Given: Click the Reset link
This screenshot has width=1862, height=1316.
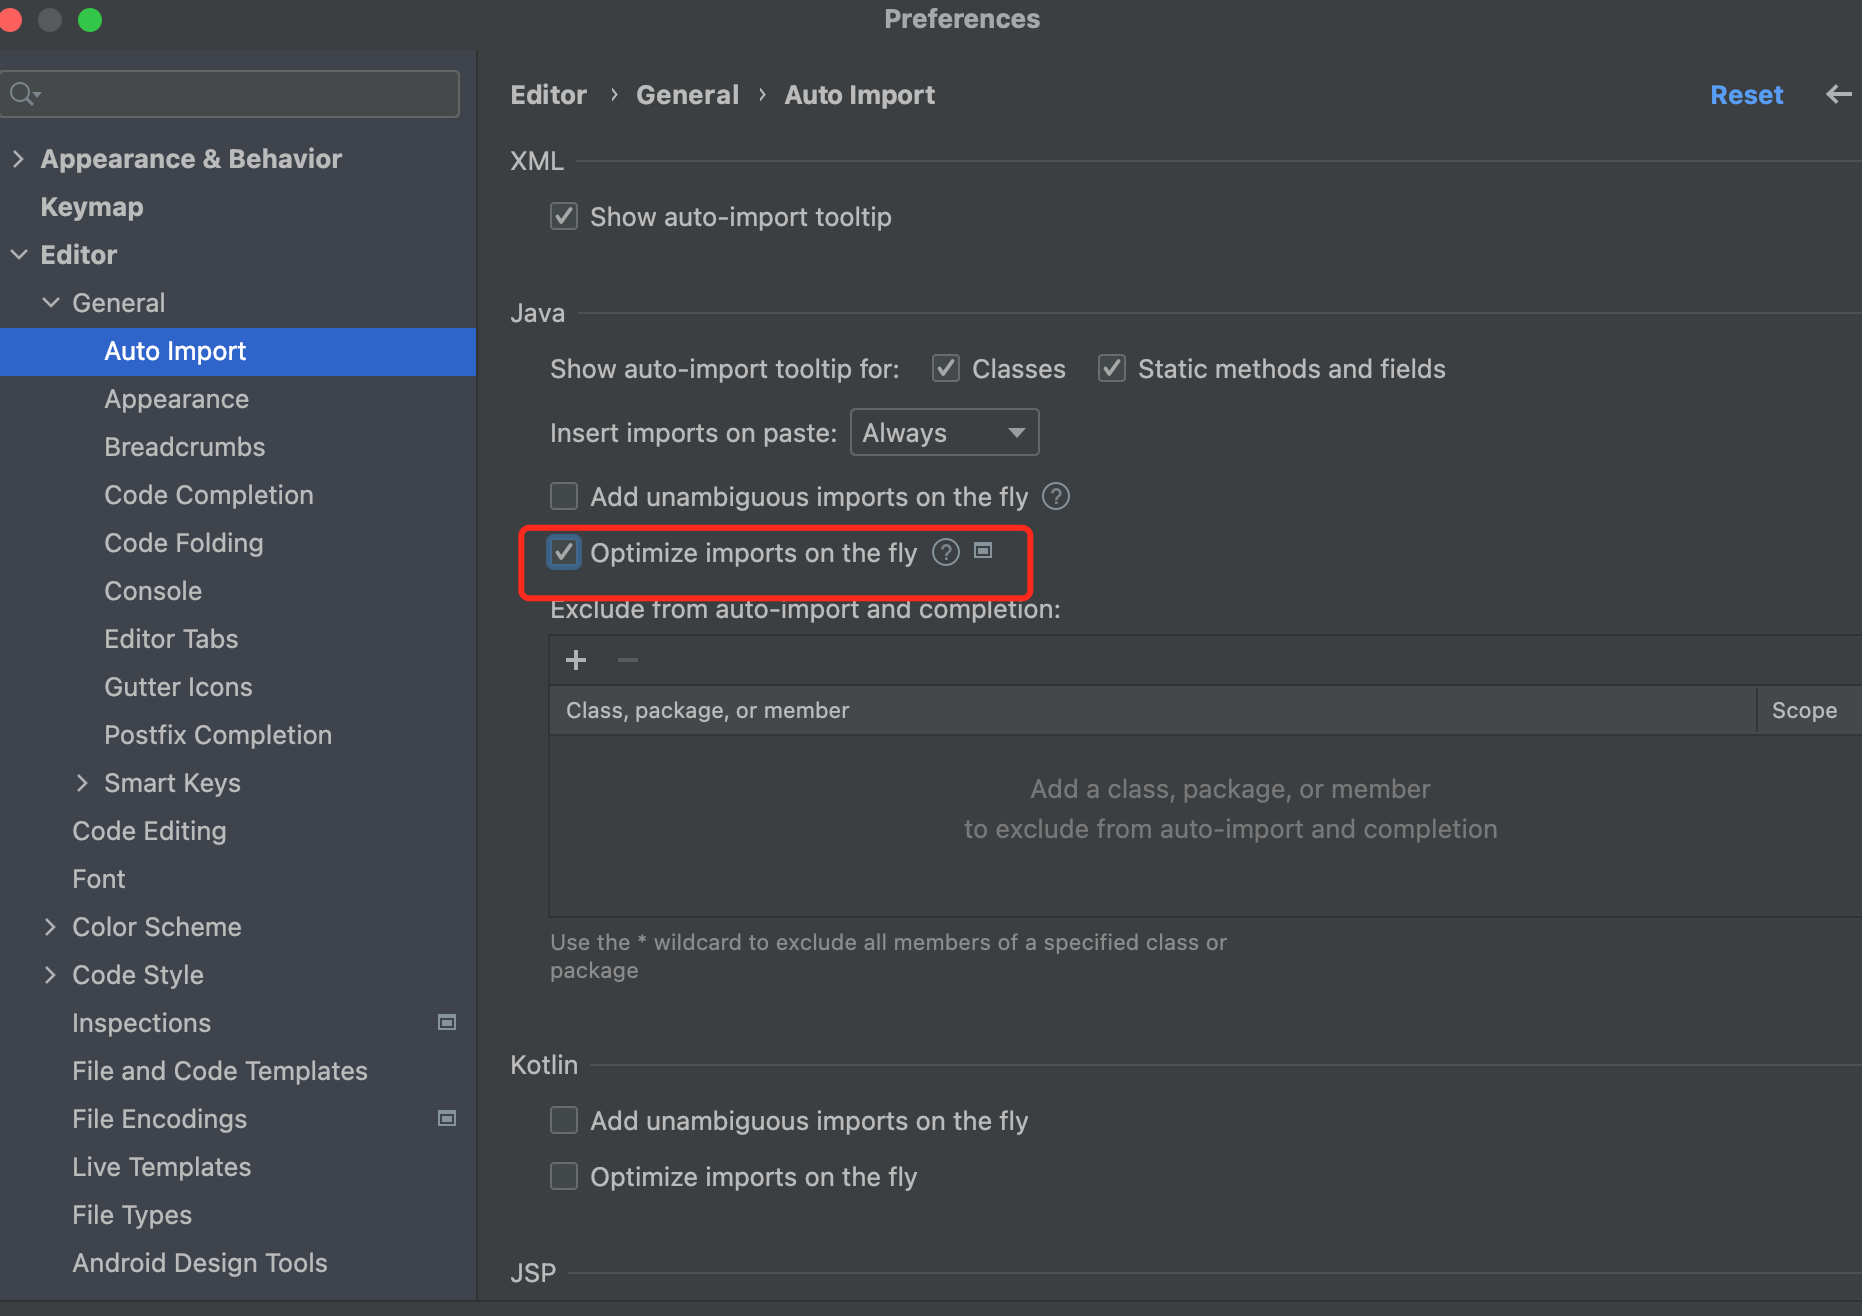Looking at the screenshot, I should pos(1746,95).
